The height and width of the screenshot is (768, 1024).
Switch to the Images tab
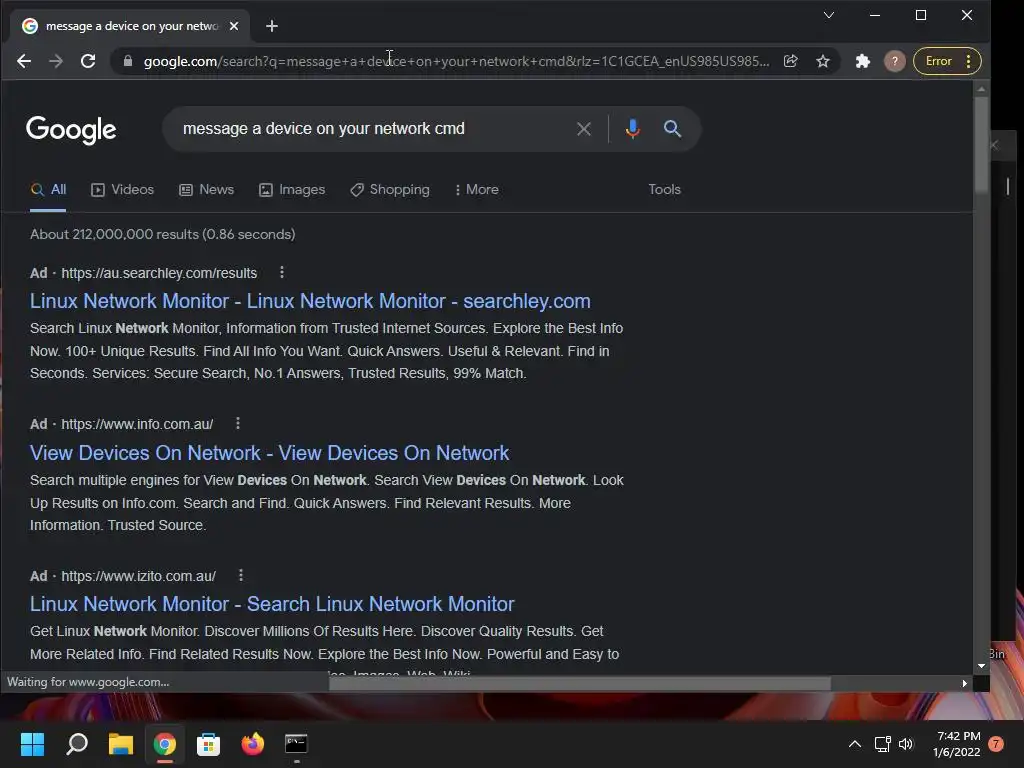[x=292, y=190]
